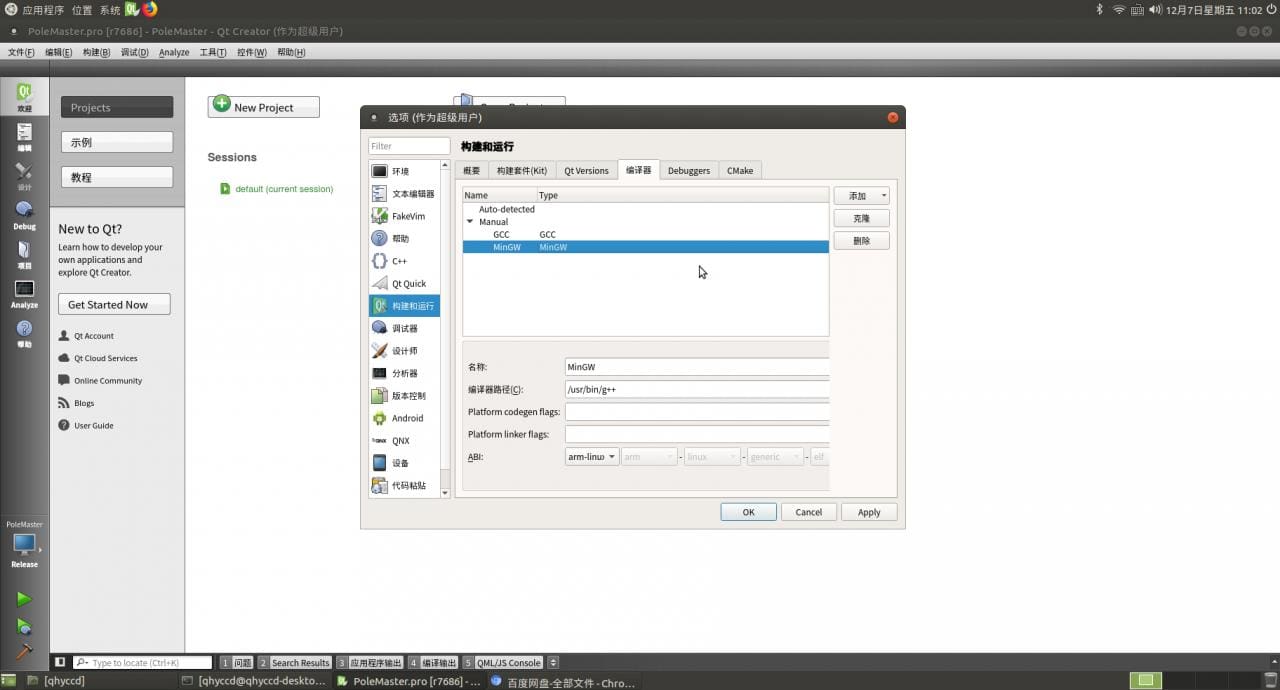Click the Get Started Now button

pyautogui.click(x=114, y=304)
